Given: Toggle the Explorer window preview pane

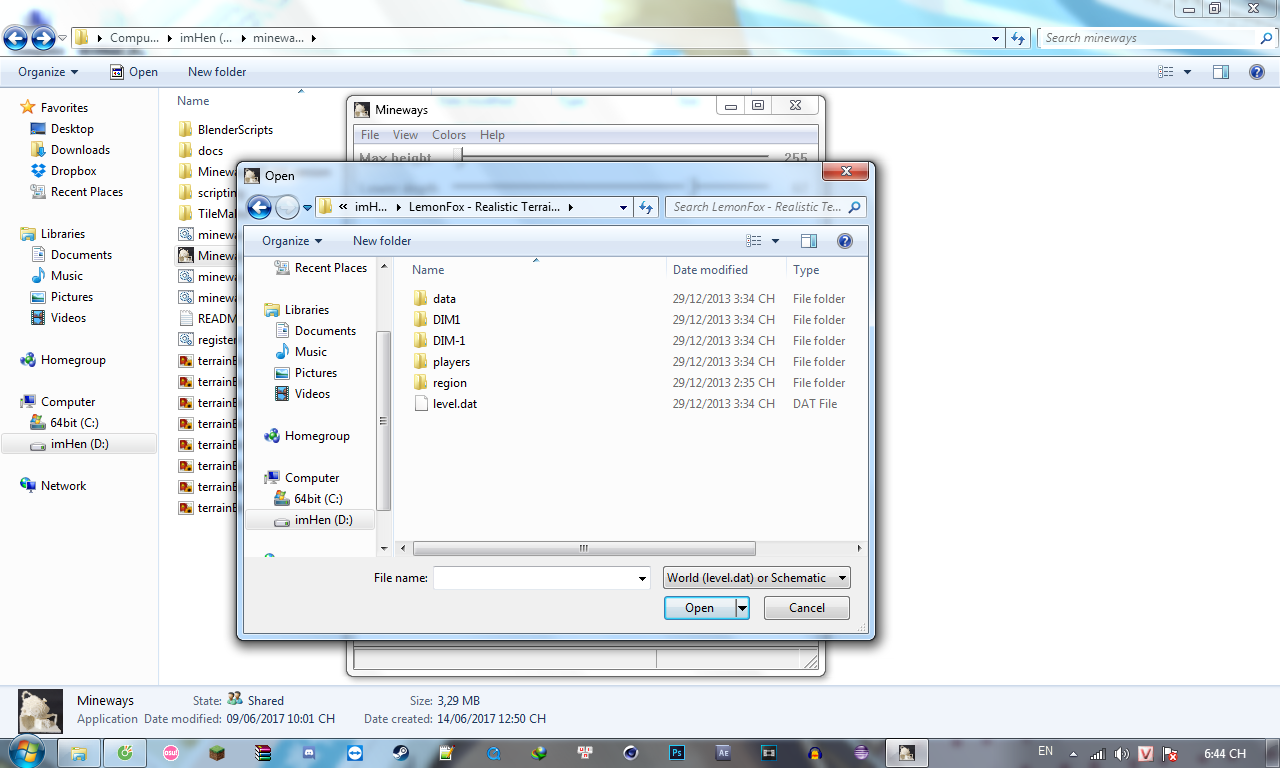Looking at the screenshot, I should pyautogui.click(x=1221, y=72).
